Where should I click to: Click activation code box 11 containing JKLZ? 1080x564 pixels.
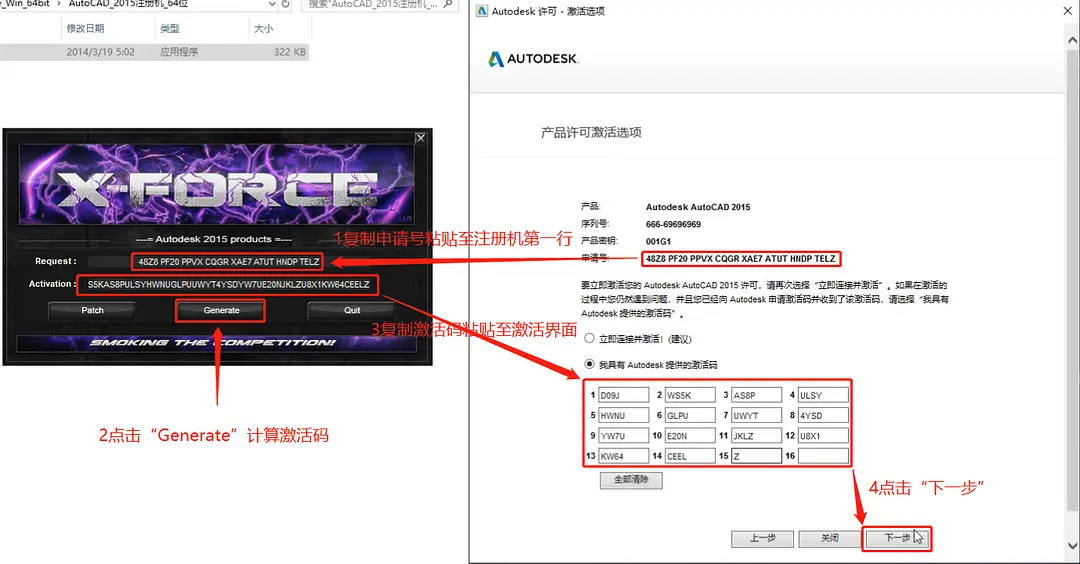point(756,436)
